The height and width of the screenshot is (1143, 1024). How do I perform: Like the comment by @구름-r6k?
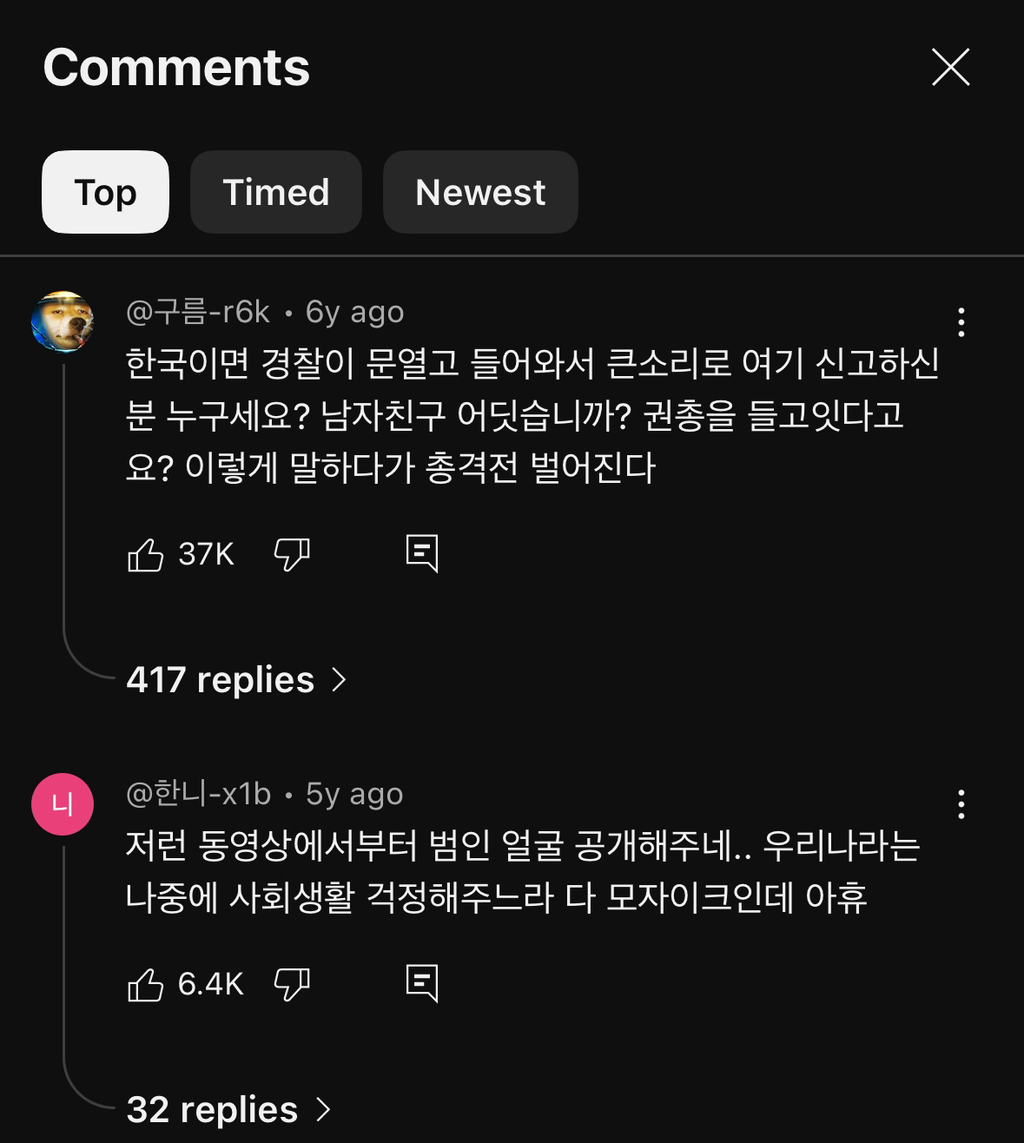point(146,554)
